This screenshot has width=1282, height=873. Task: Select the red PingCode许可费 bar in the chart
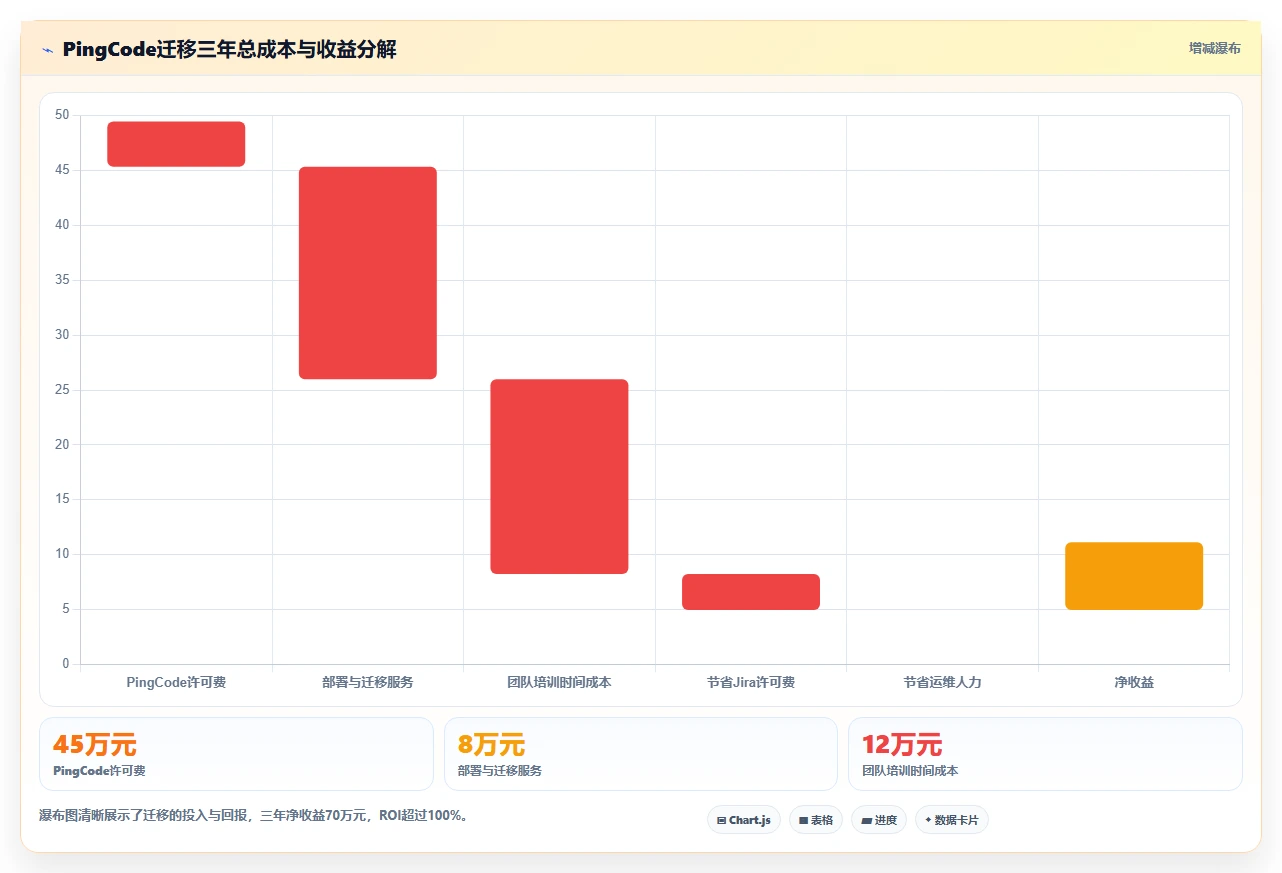[x=176, y=144]
